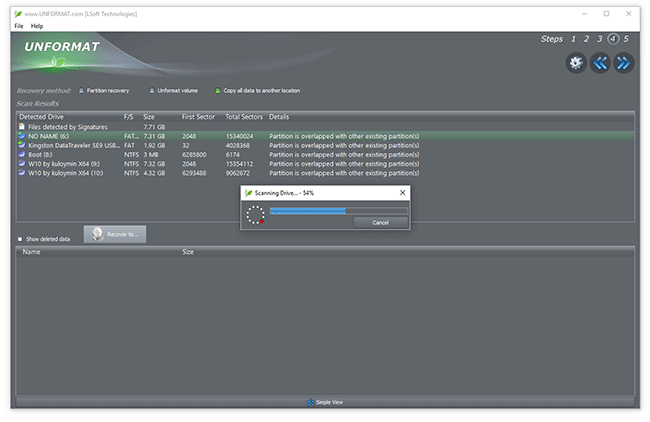
Task: Click the 6293488 first sector cell
Action: point(194,173)
